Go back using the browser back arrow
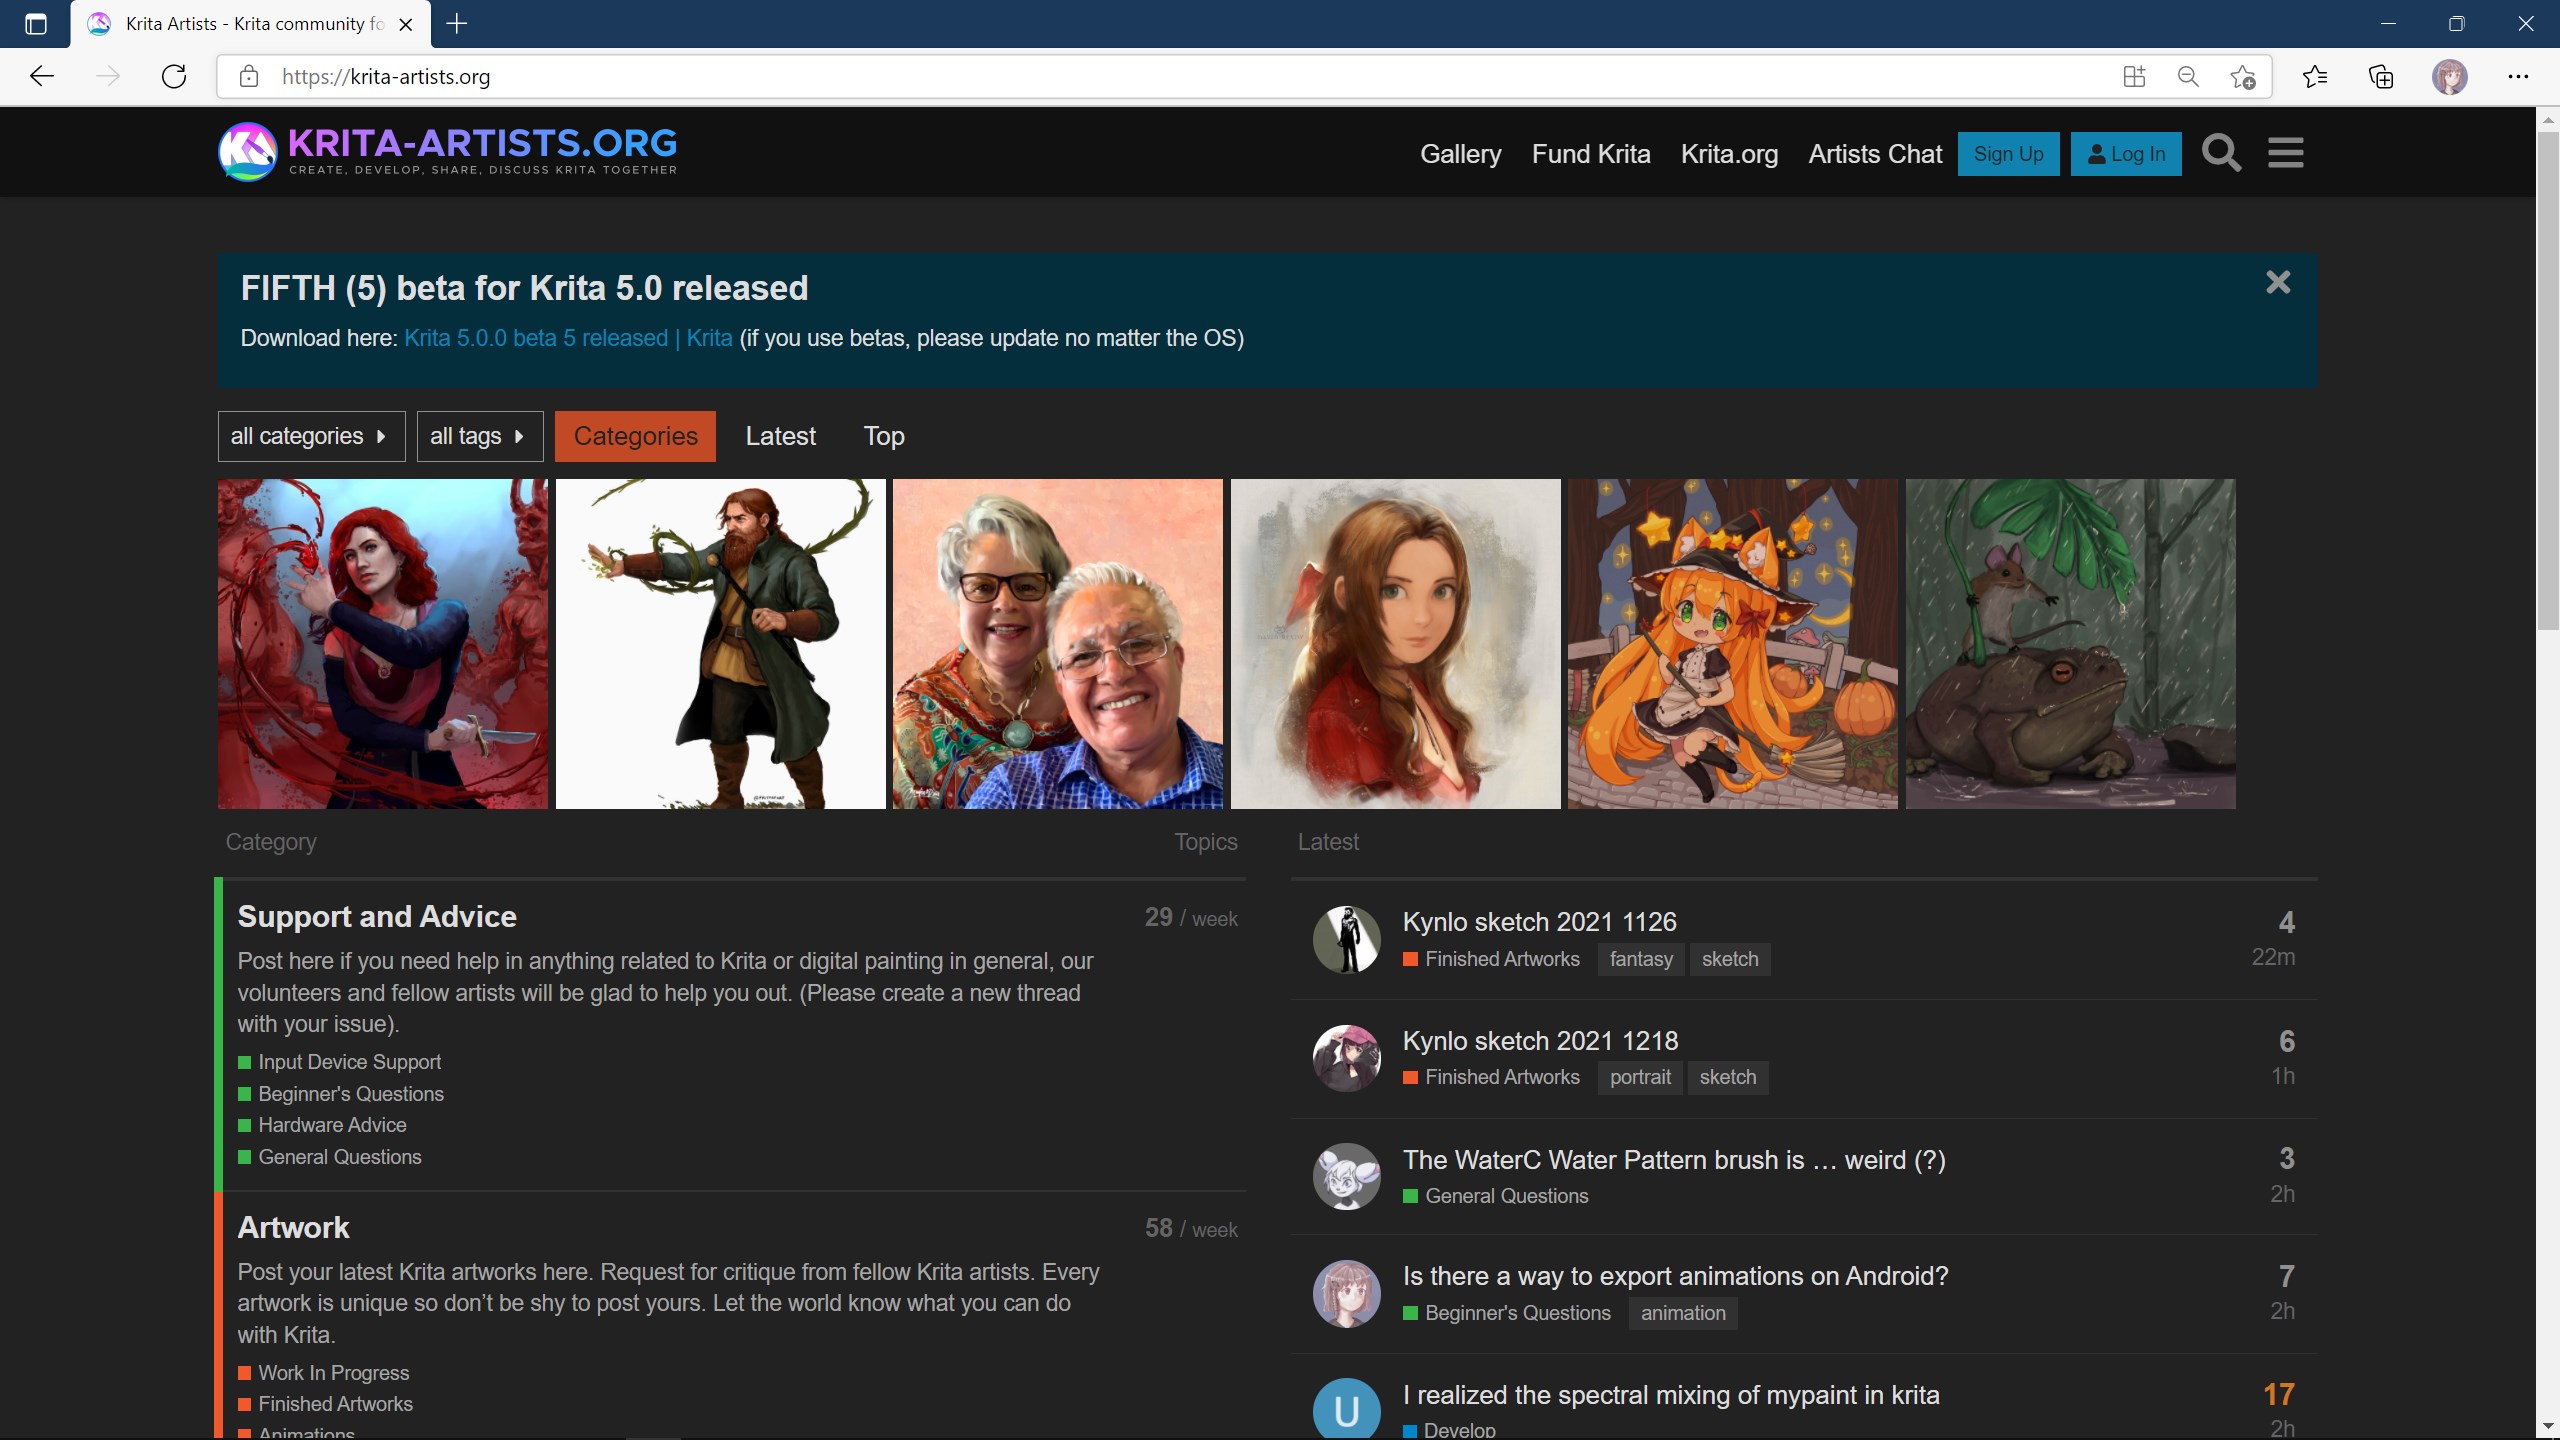2560x1440 pixels. point(42,76)
